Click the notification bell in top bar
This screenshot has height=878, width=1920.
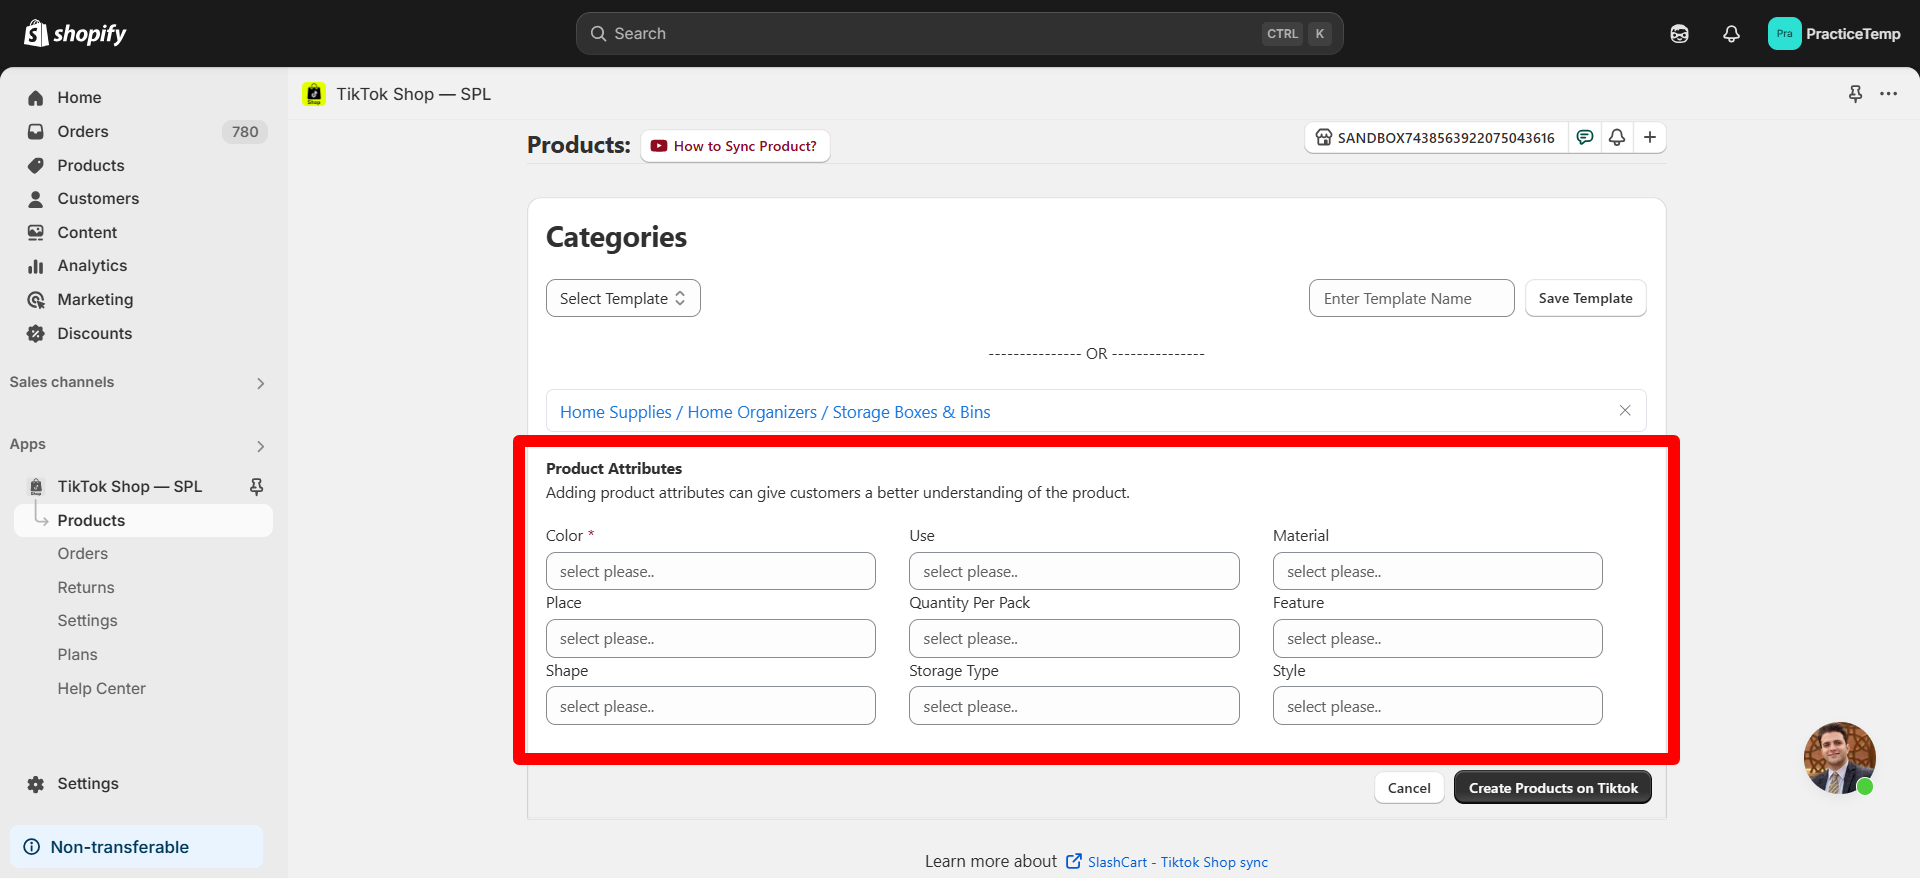tap(1731, 34)
